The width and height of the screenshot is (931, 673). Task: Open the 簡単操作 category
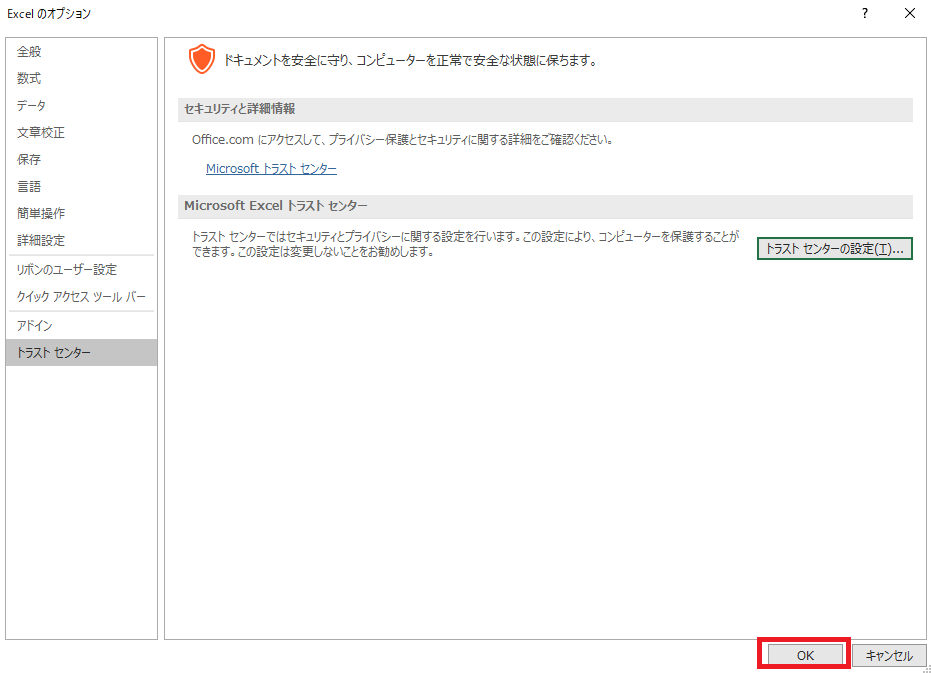tap(81, 213)
